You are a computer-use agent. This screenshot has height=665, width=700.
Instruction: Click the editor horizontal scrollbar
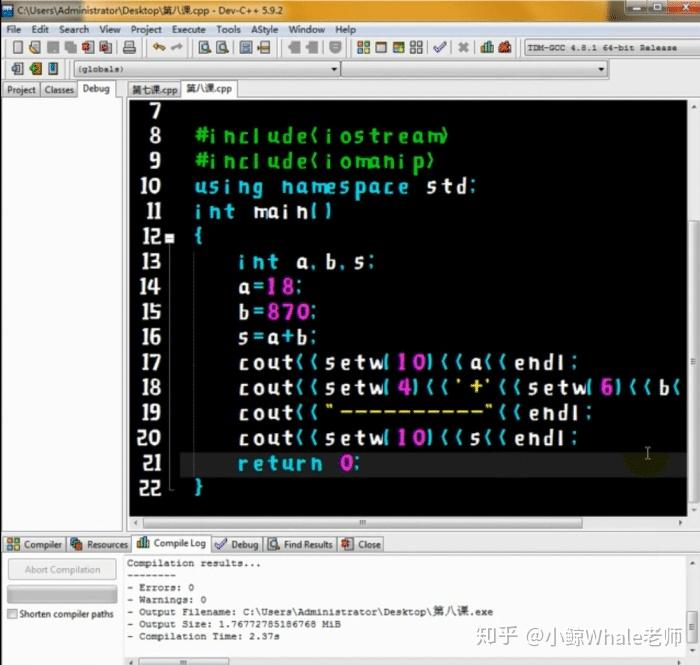tap(362, 522)
